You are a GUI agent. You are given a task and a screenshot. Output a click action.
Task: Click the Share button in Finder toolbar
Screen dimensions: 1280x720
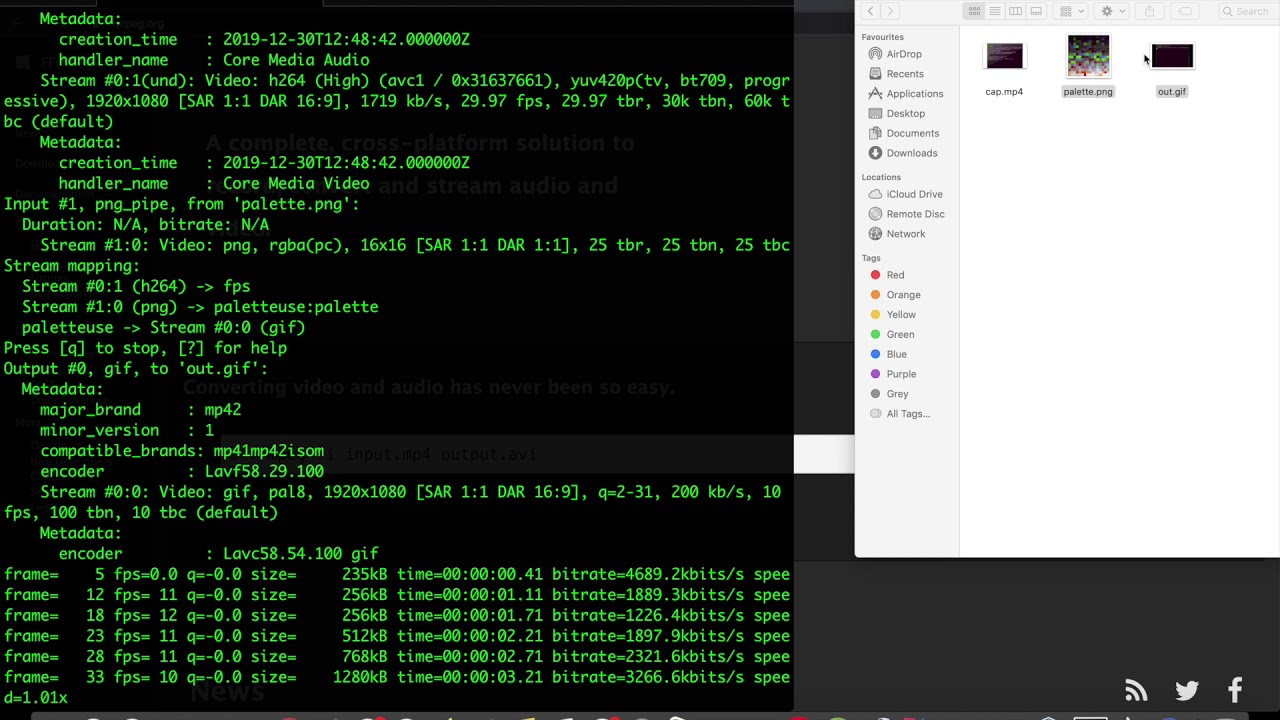[1149, 11]
